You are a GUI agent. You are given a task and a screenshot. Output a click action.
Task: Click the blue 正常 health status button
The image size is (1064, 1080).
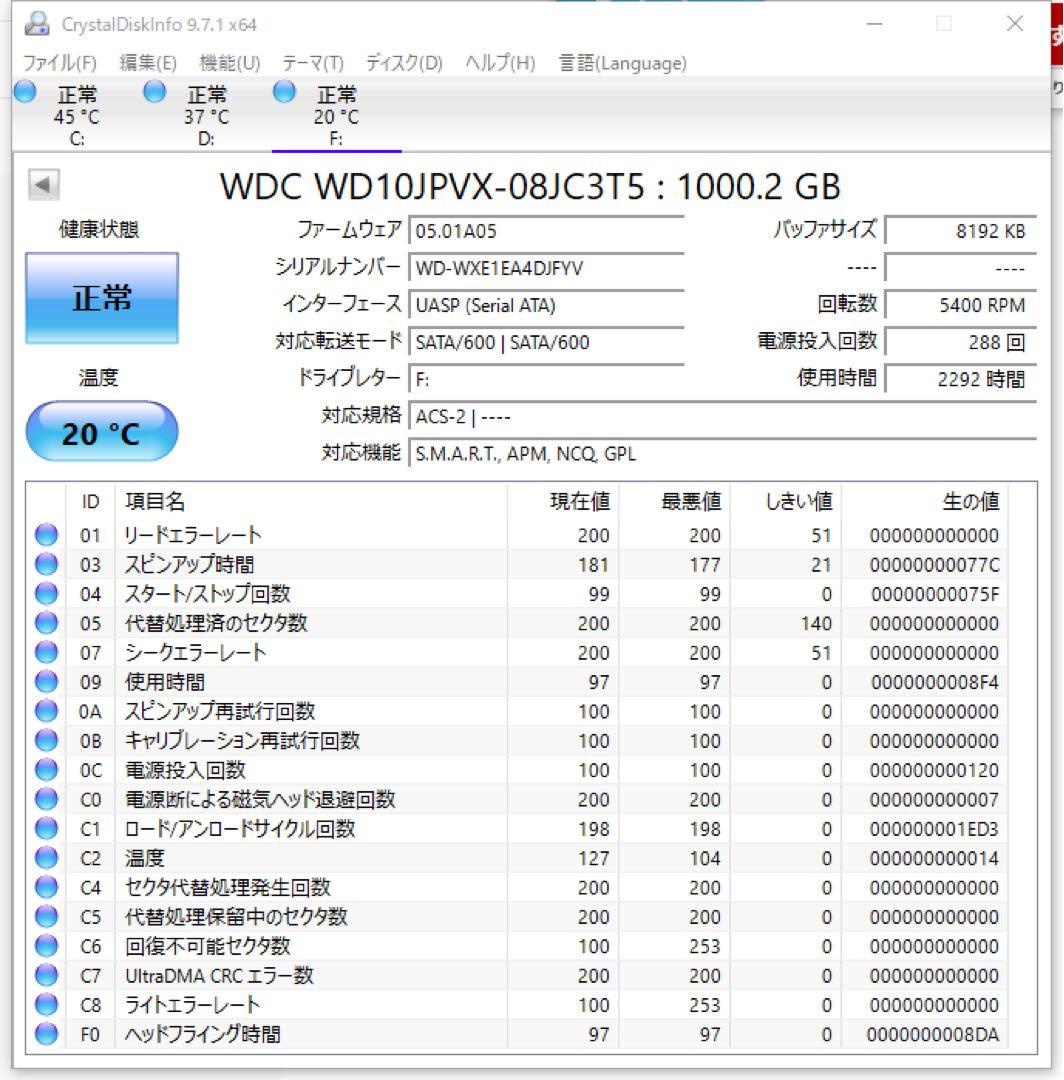pyautogui.click(x=101, y=298)
